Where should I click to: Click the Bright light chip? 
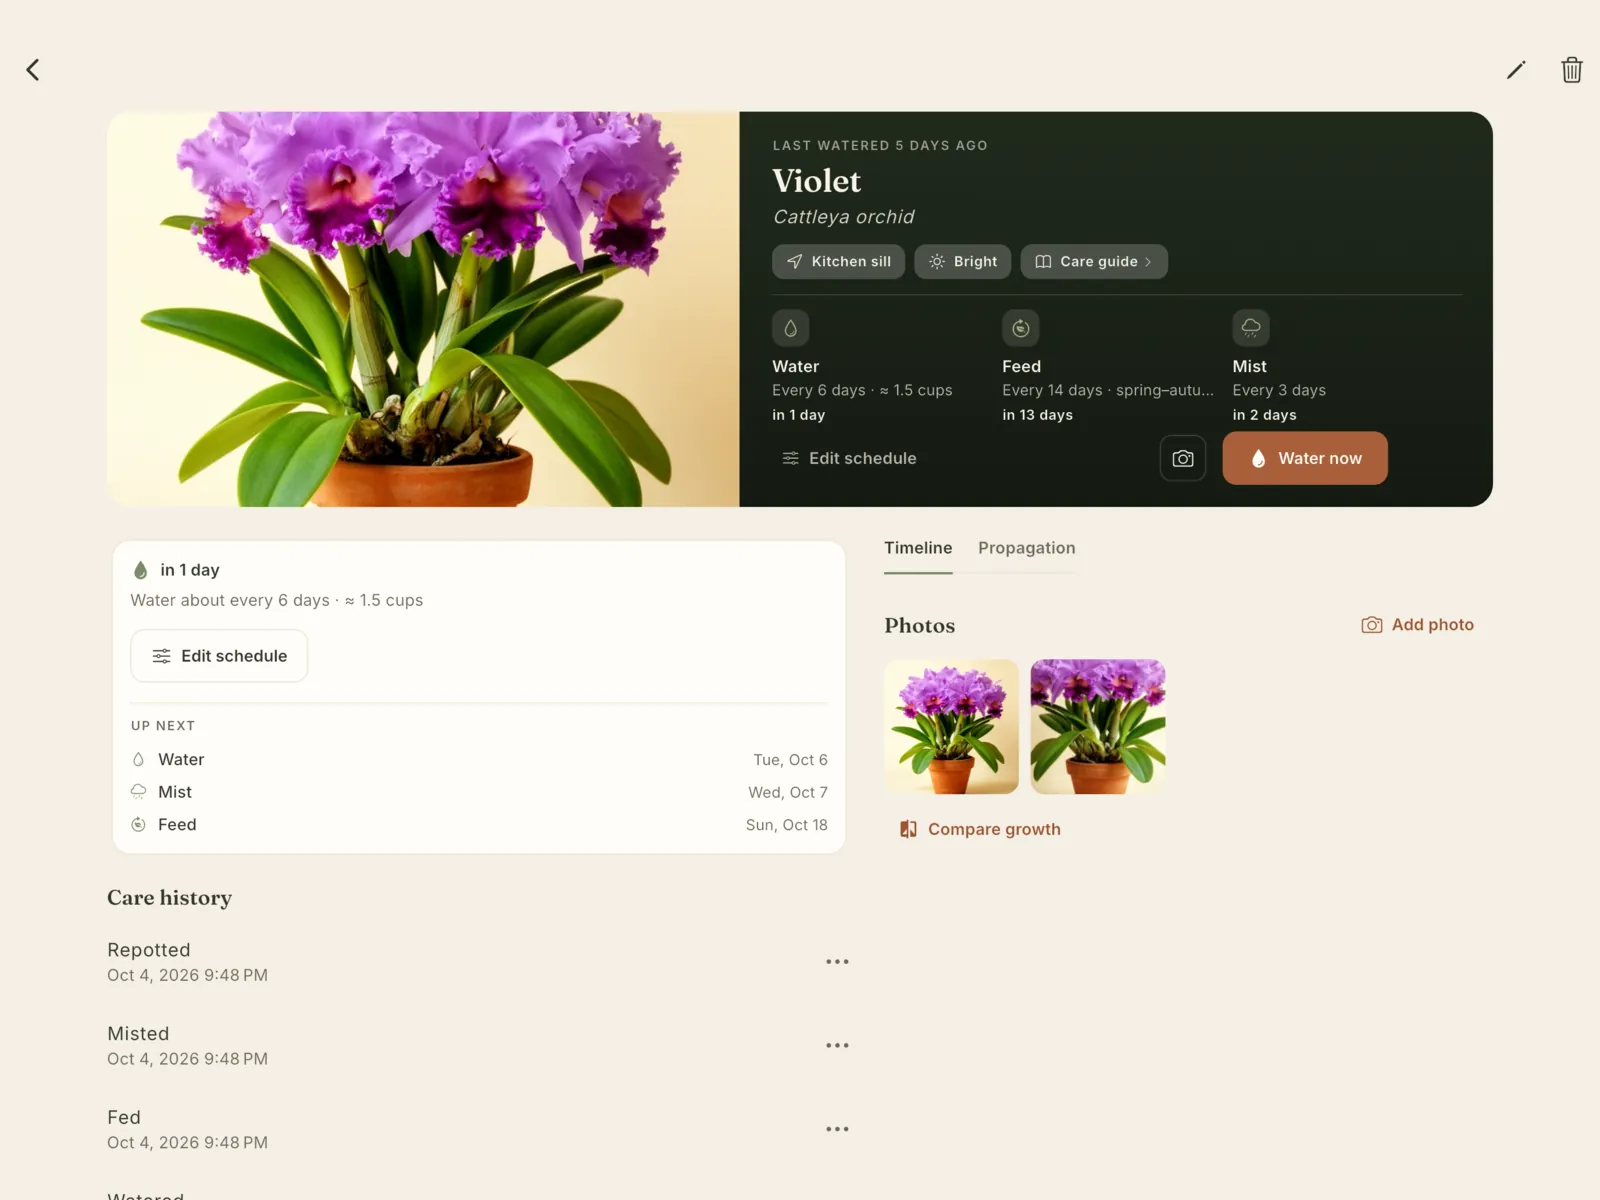coord(962,261)
